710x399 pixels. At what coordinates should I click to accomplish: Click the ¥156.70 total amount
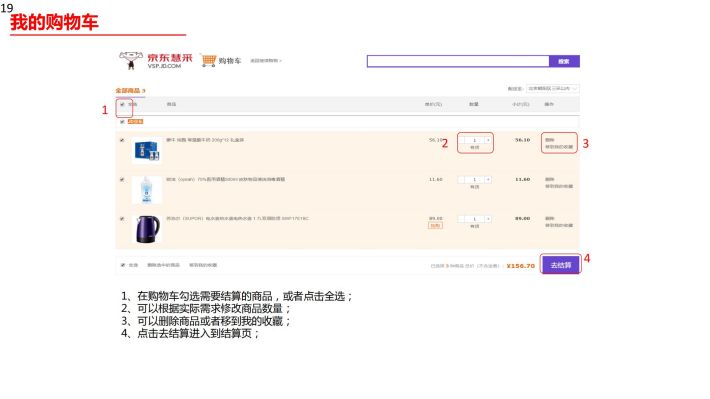(x=521, y=266)
